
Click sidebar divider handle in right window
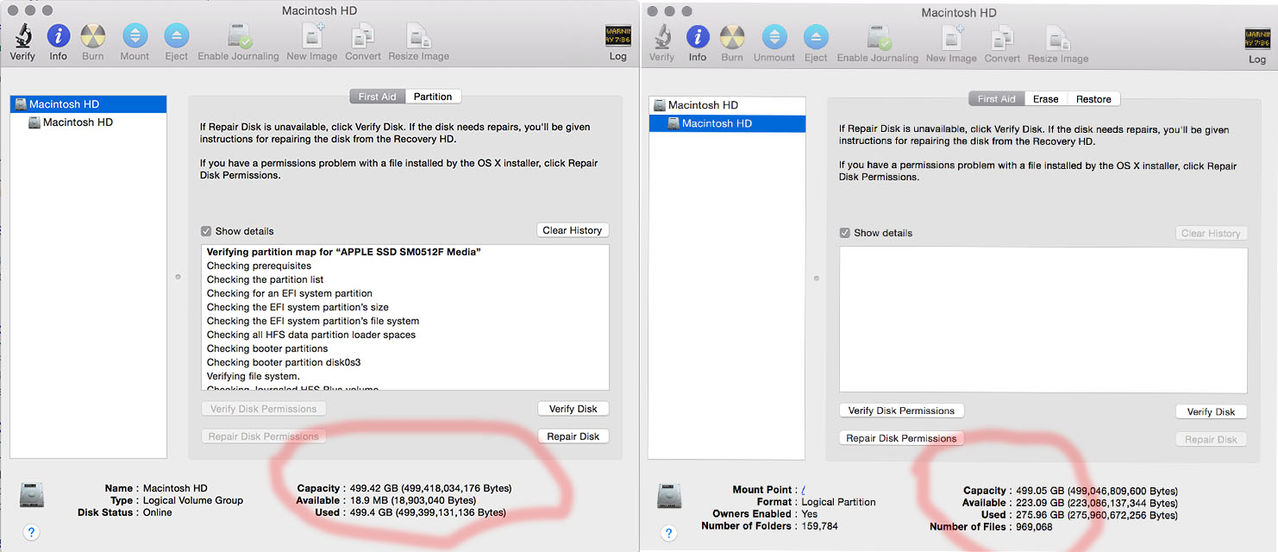pyautogui.click(x=817, y=279)
